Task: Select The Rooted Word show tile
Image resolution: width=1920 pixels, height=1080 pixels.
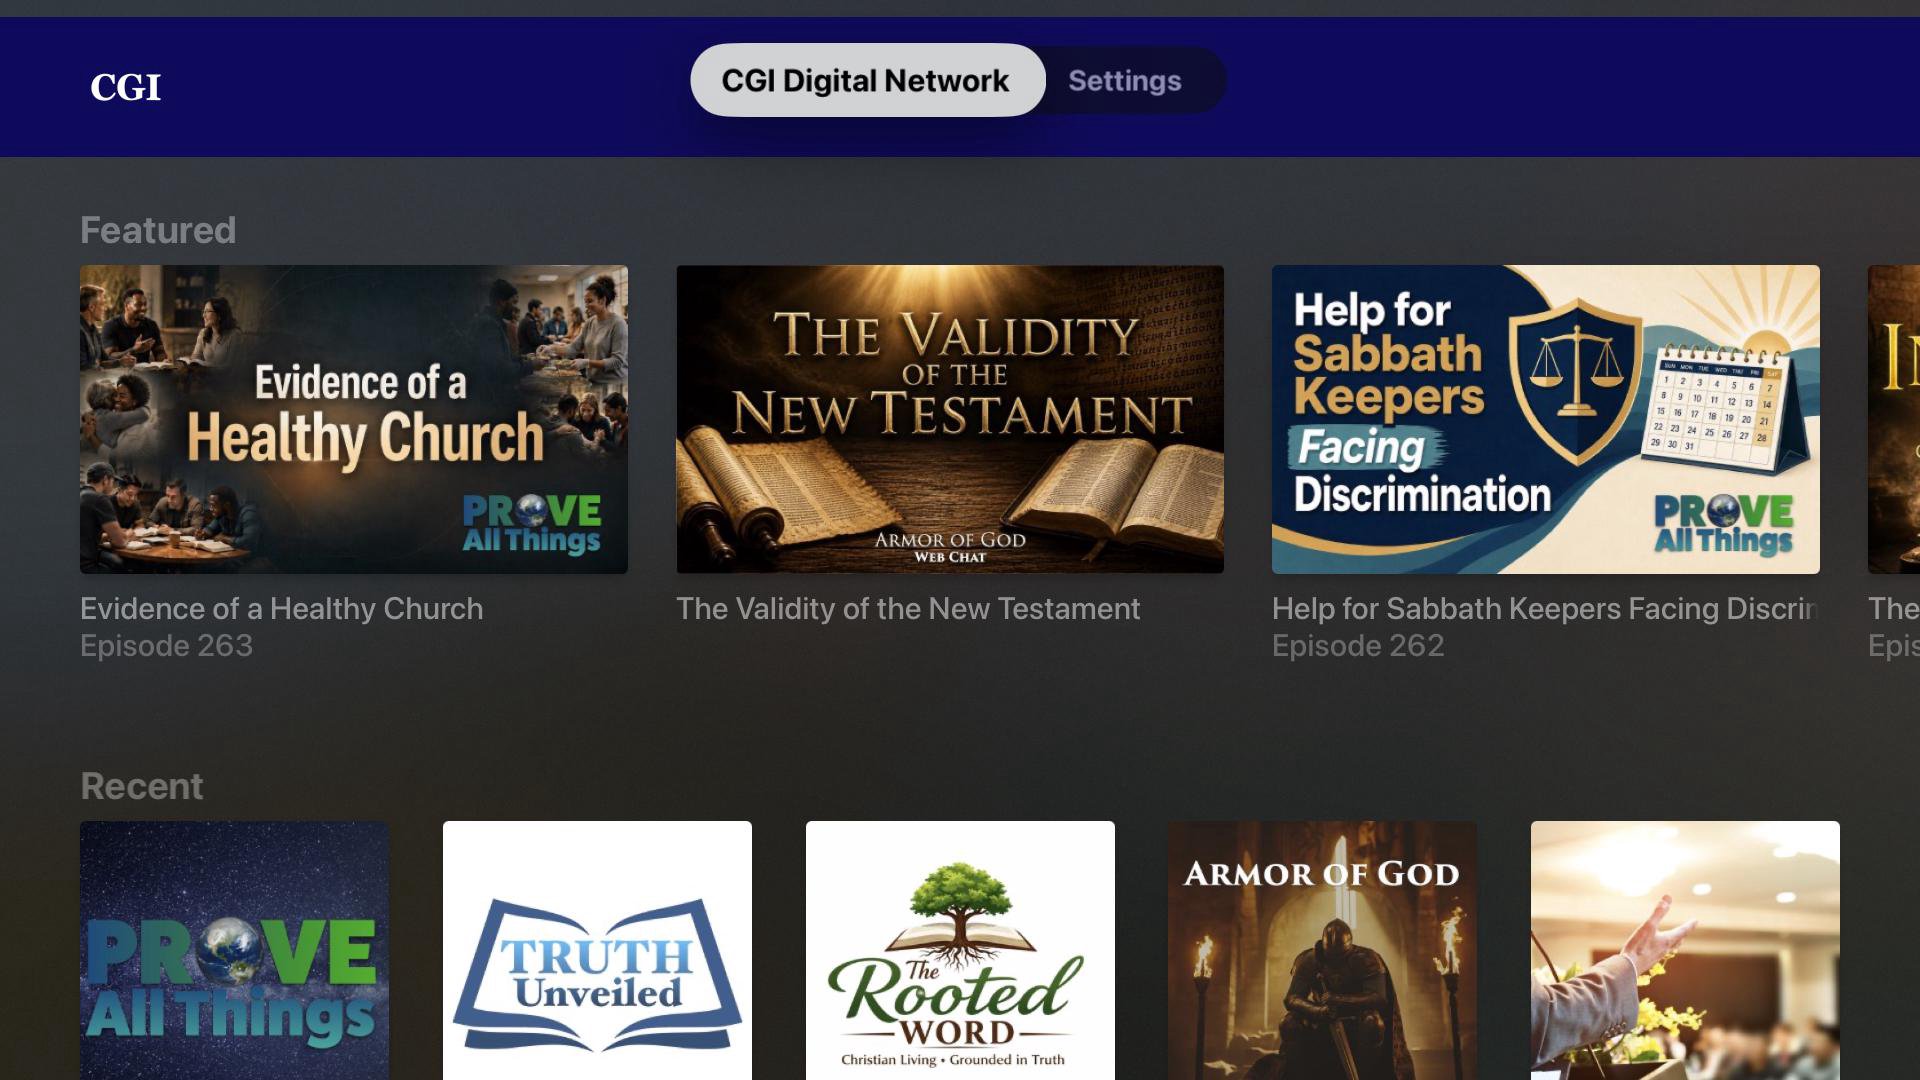Action: [x=960, y=950]
